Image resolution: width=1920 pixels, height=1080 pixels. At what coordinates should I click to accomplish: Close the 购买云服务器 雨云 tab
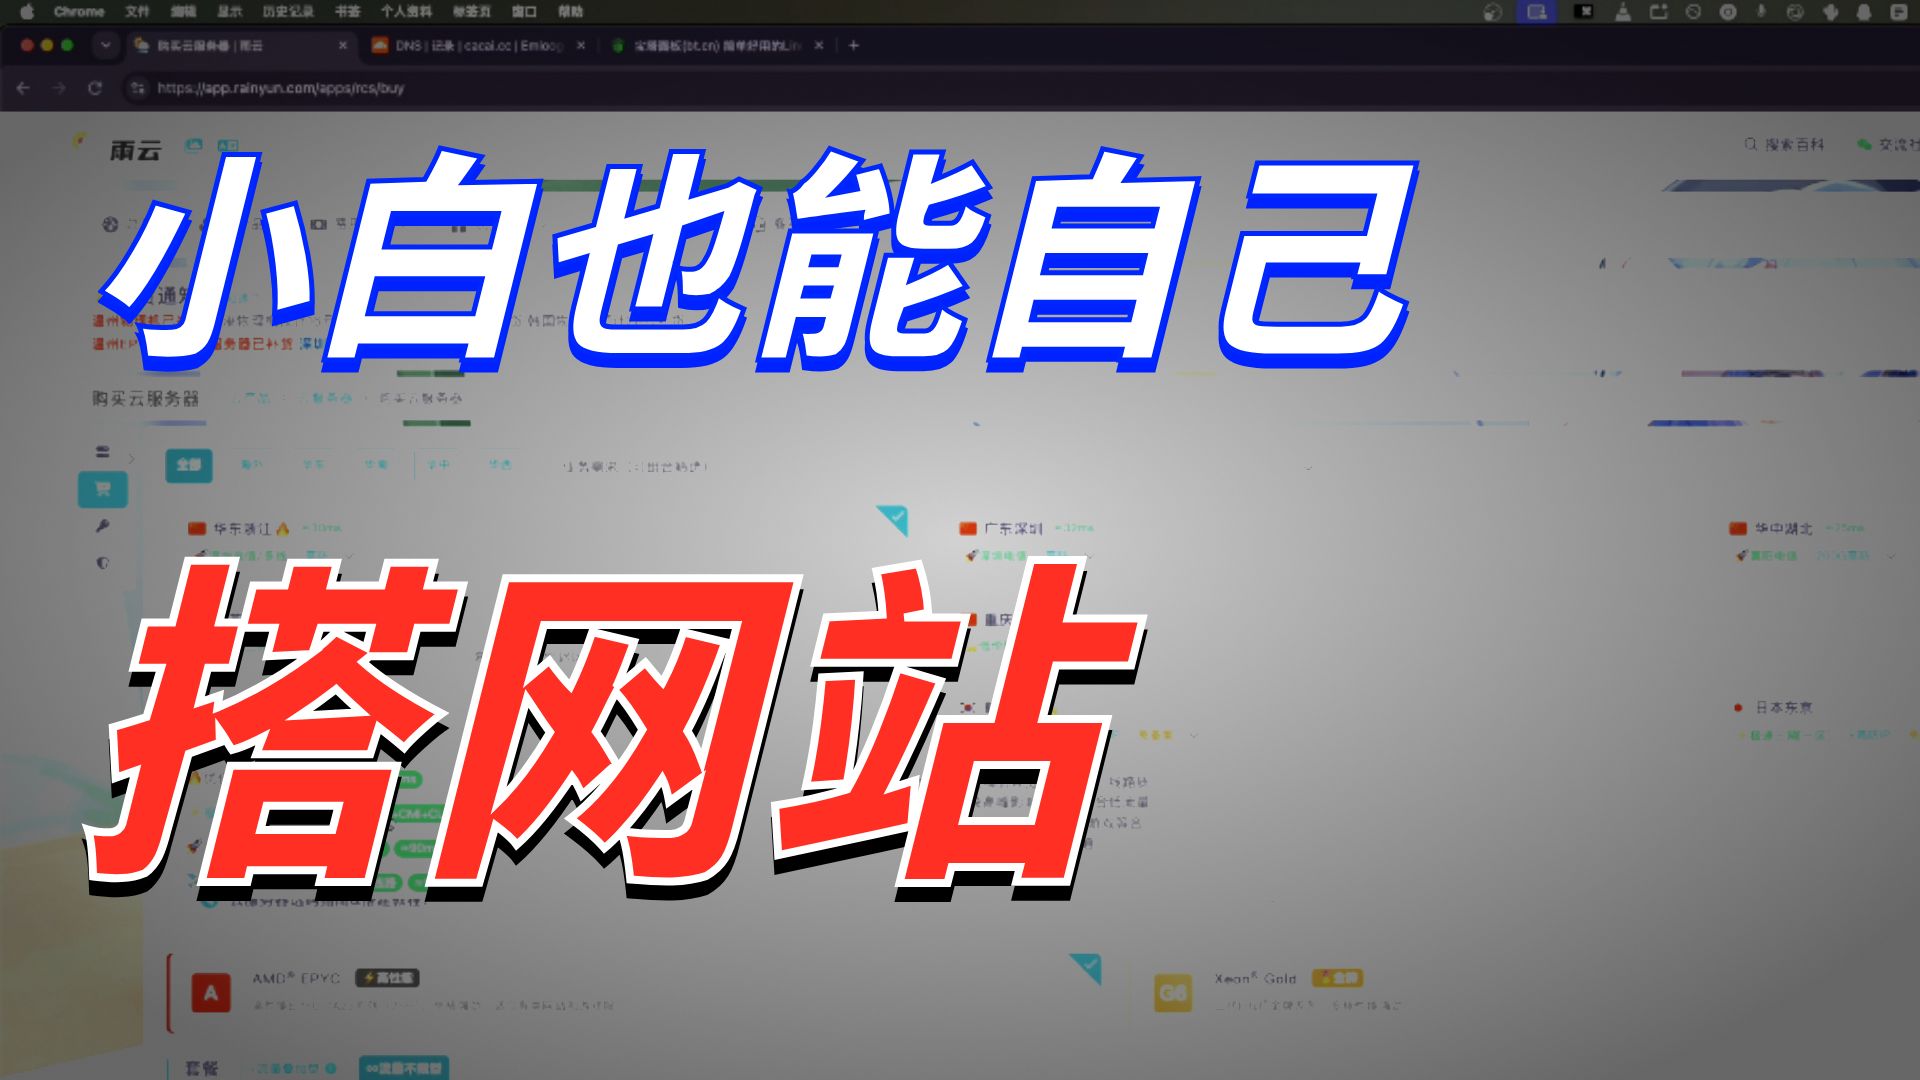tap(343, 45)
